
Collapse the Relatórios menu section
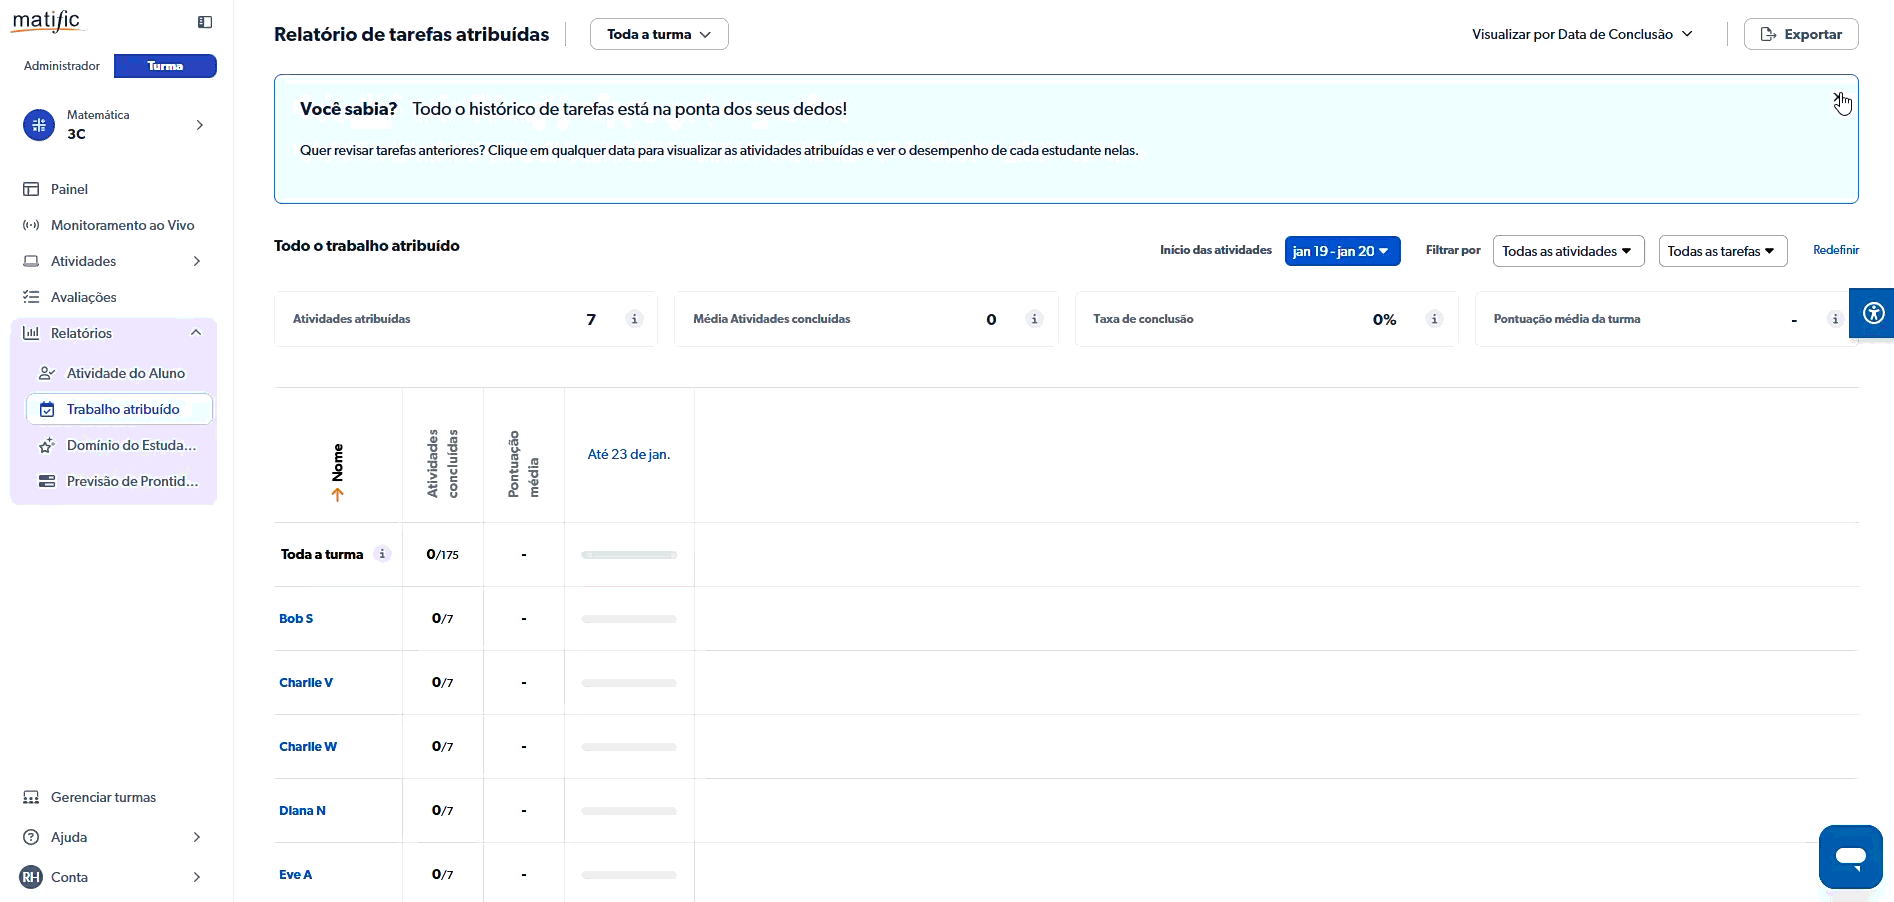[196, 333]
